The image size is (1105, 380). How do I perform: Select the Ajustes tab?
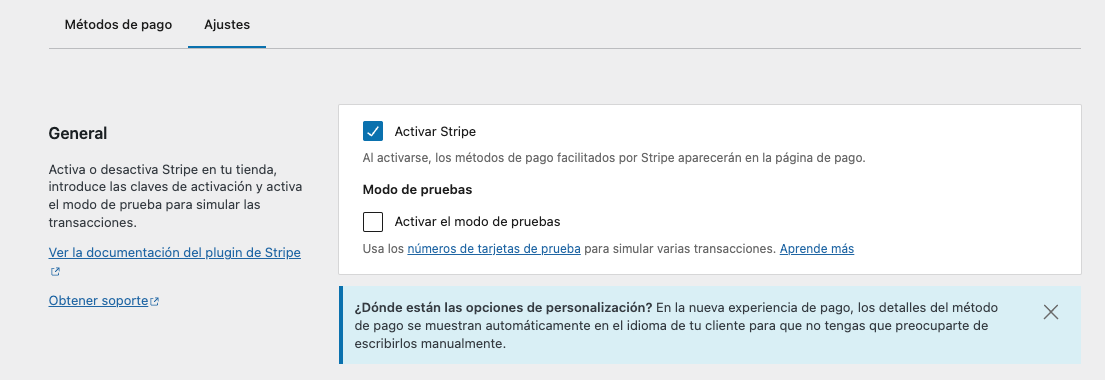pos(227,24)
